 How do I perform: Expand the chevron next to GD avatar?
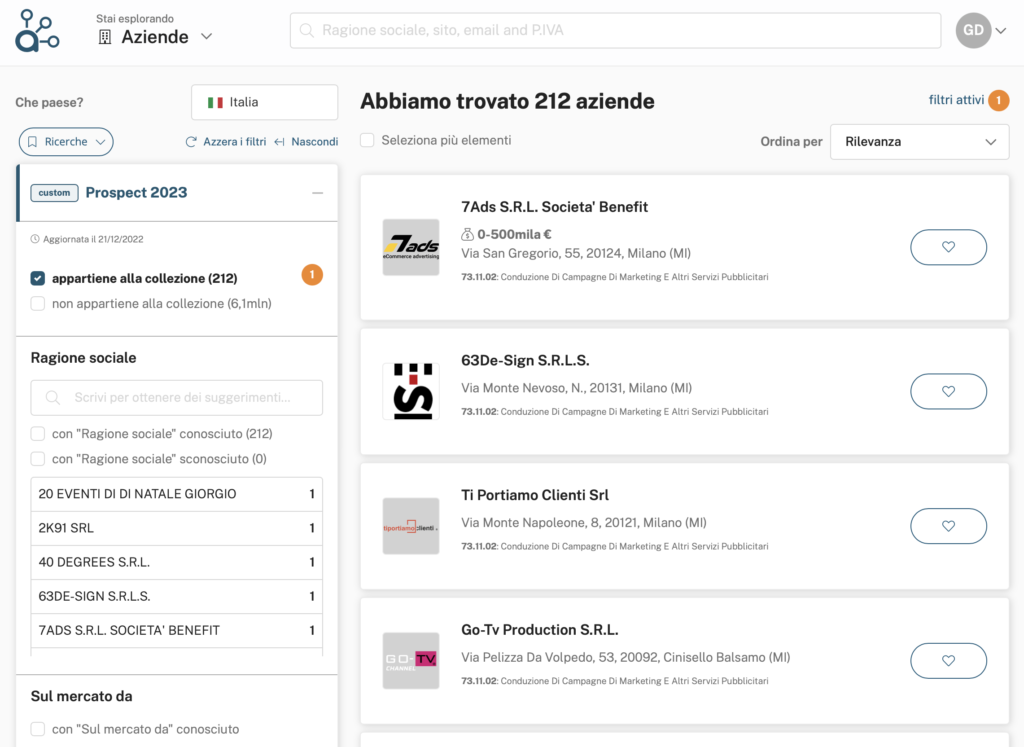click(x=1000, y=31)
